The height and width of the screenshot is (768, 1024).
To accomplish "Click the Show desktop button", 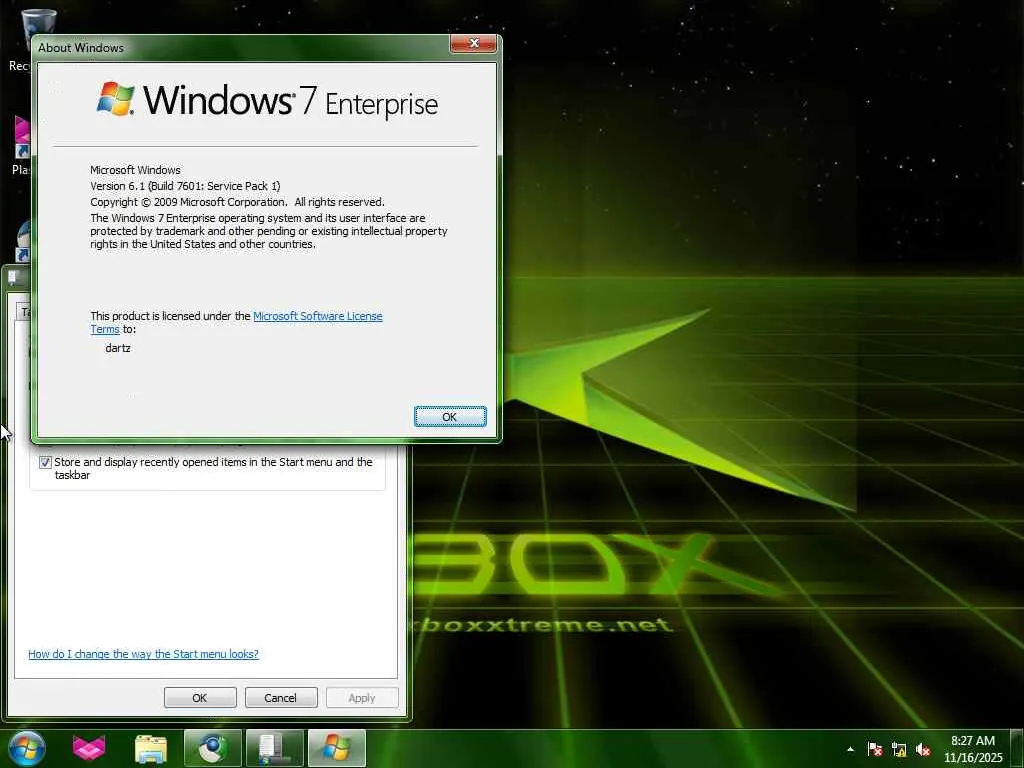I will tap(1017, 748).
